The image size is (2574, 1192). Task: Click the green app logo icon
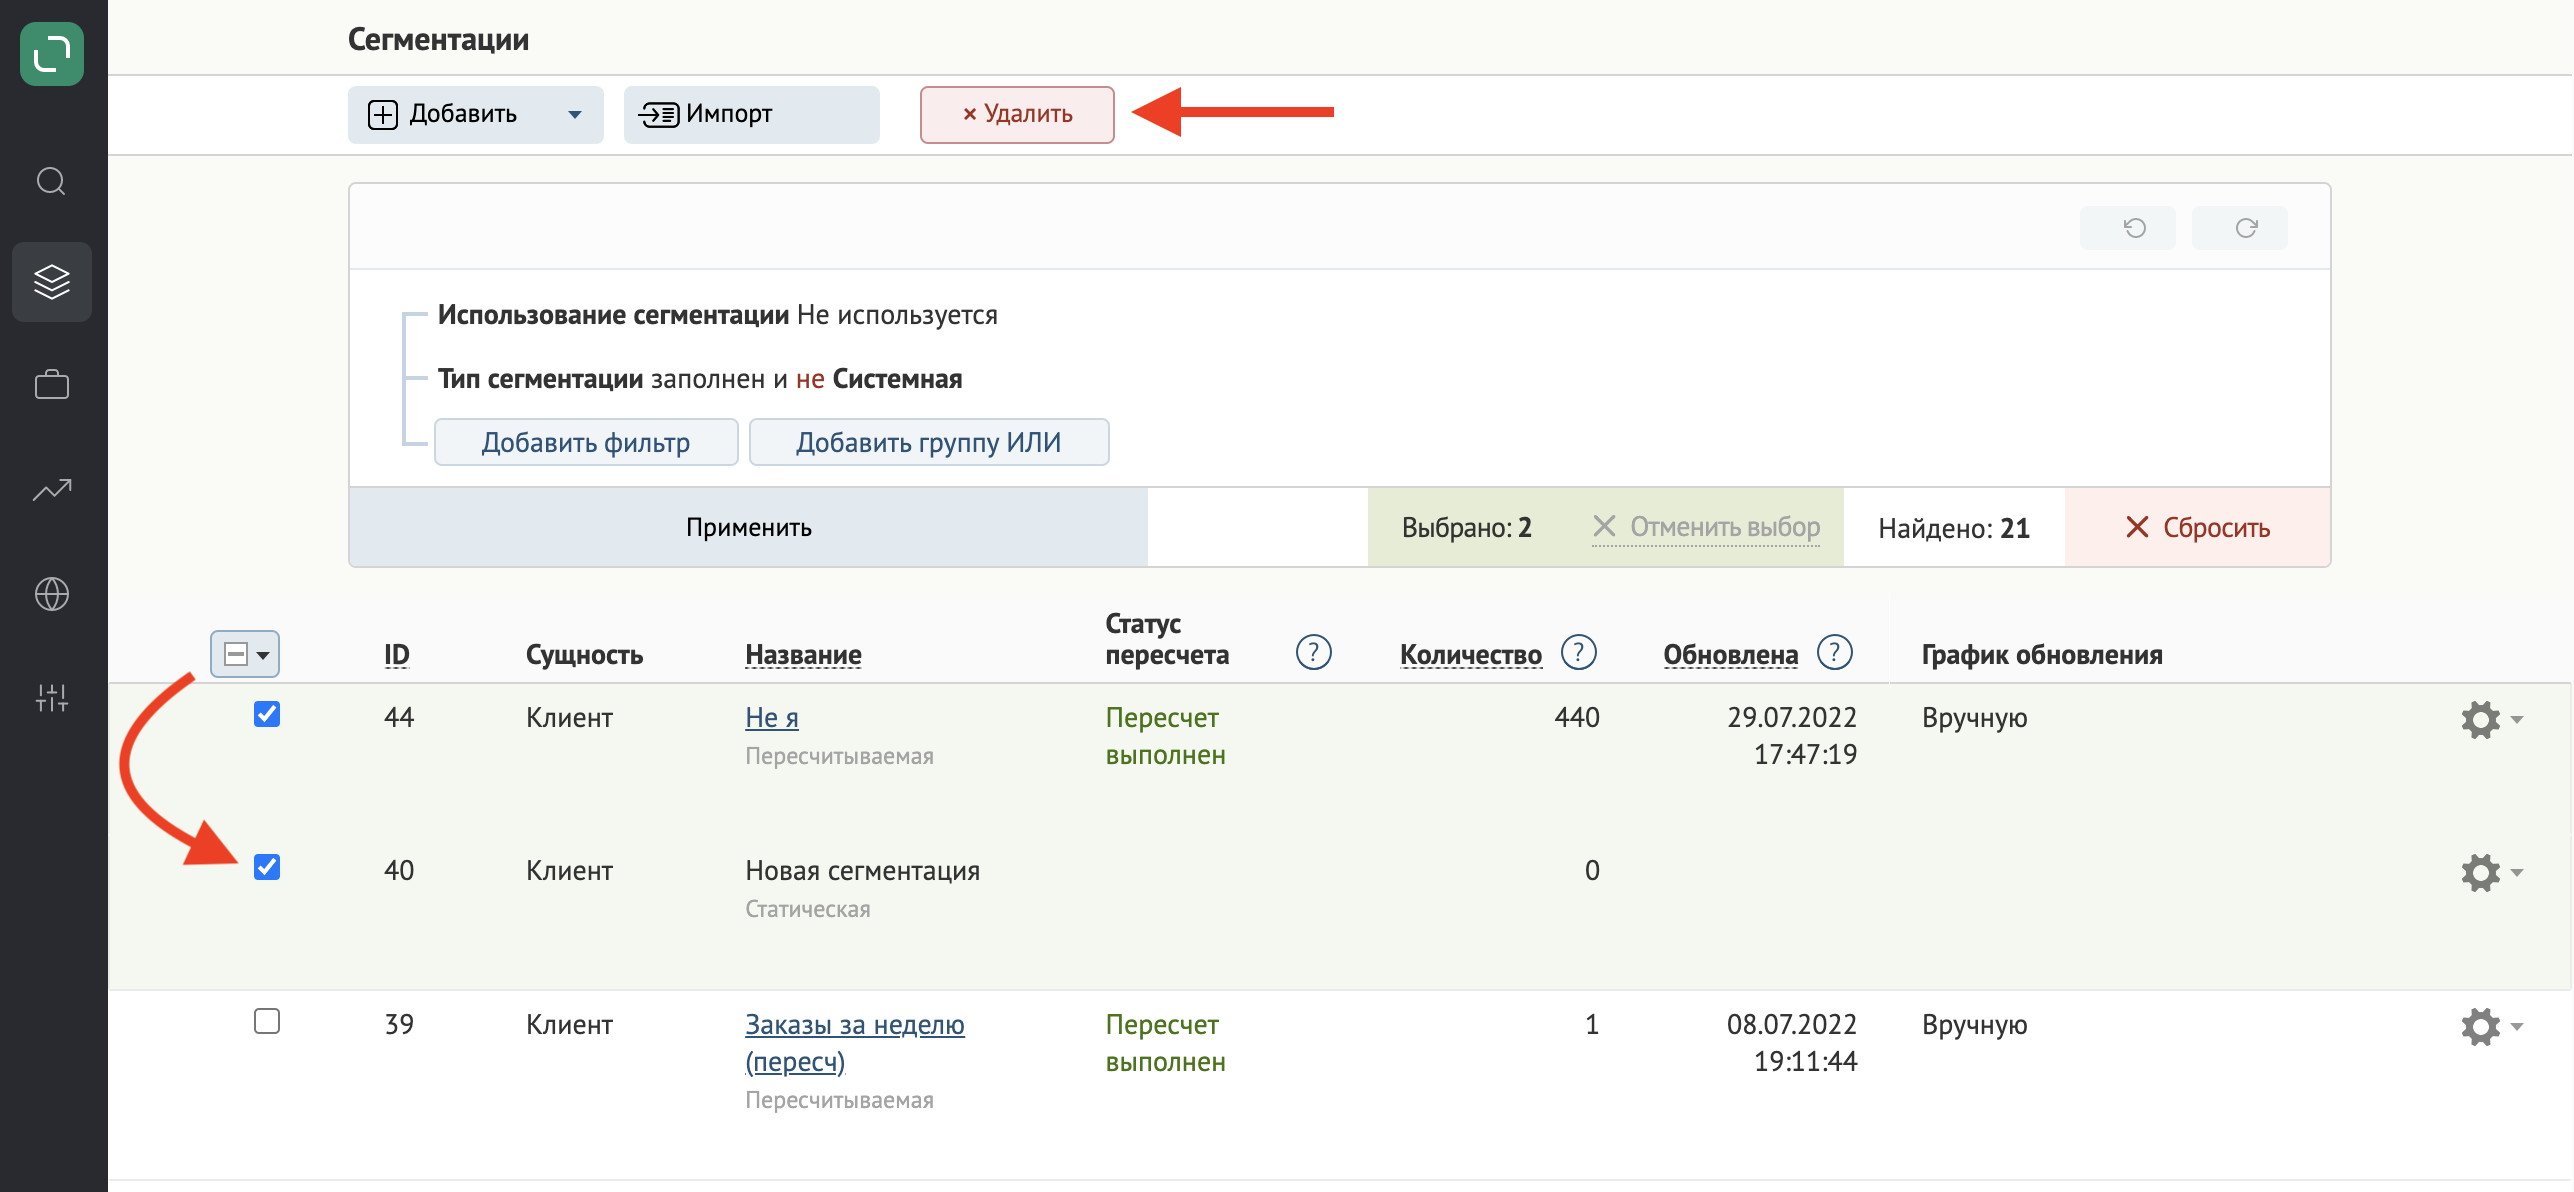coord(52,54)
